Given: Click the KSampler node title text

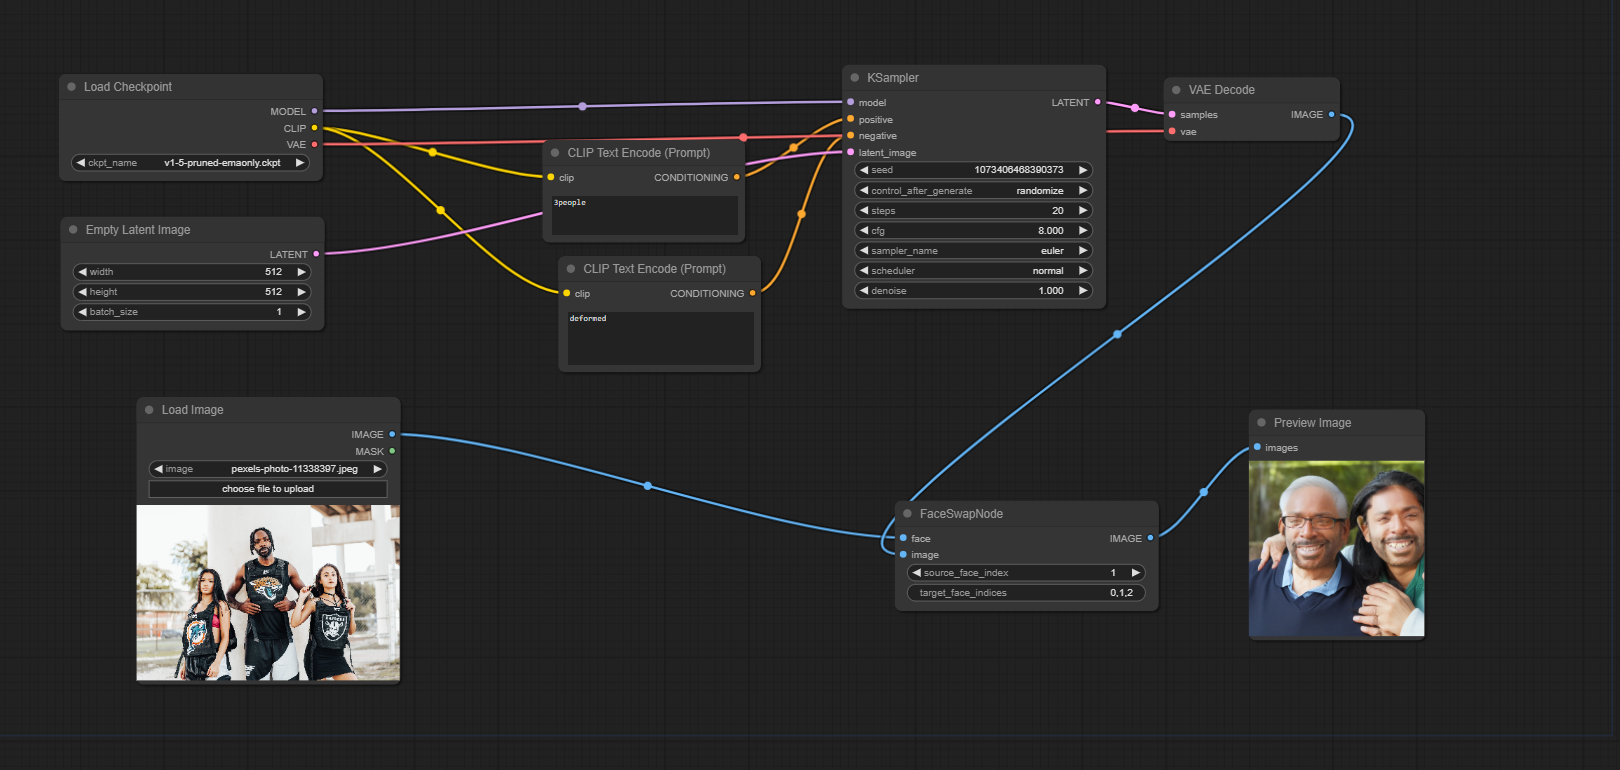Looking at the screenshot, I should (893, 78).
